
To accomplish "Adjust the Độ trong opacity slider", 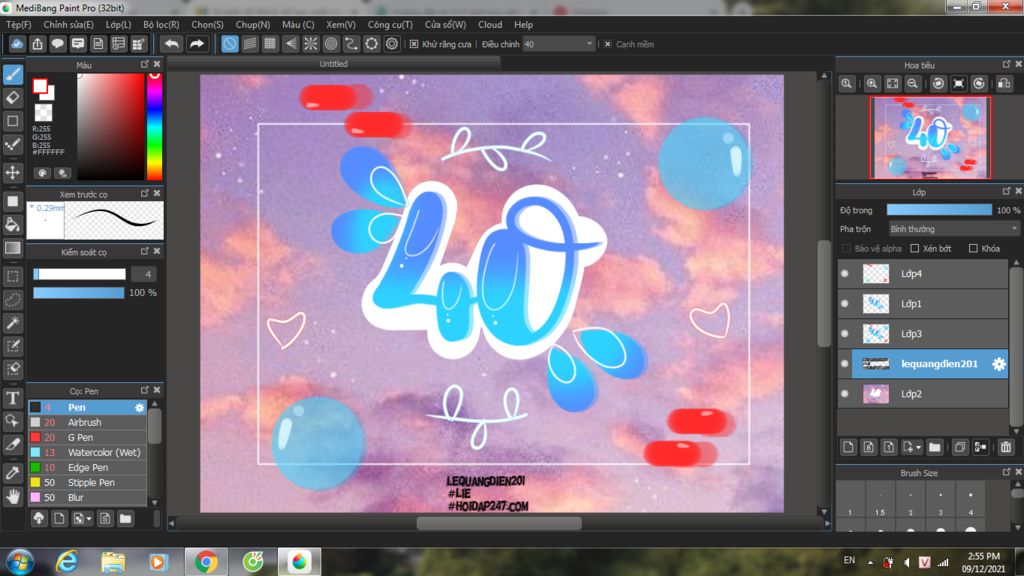I will coord(939,210).
